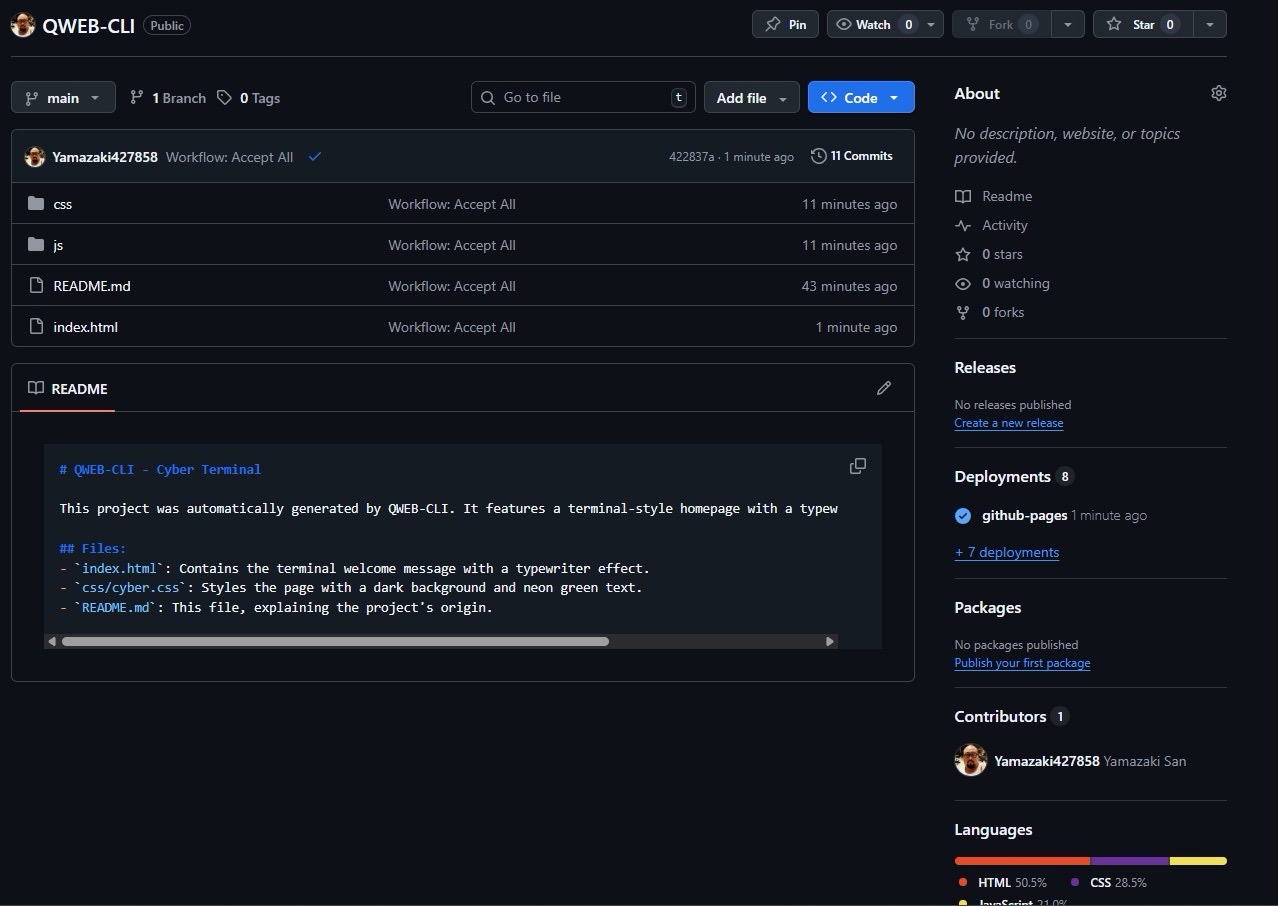Pin the repository with the Pin button
This screenshot has width=1278, height=906.
click(x=785, y=24)
